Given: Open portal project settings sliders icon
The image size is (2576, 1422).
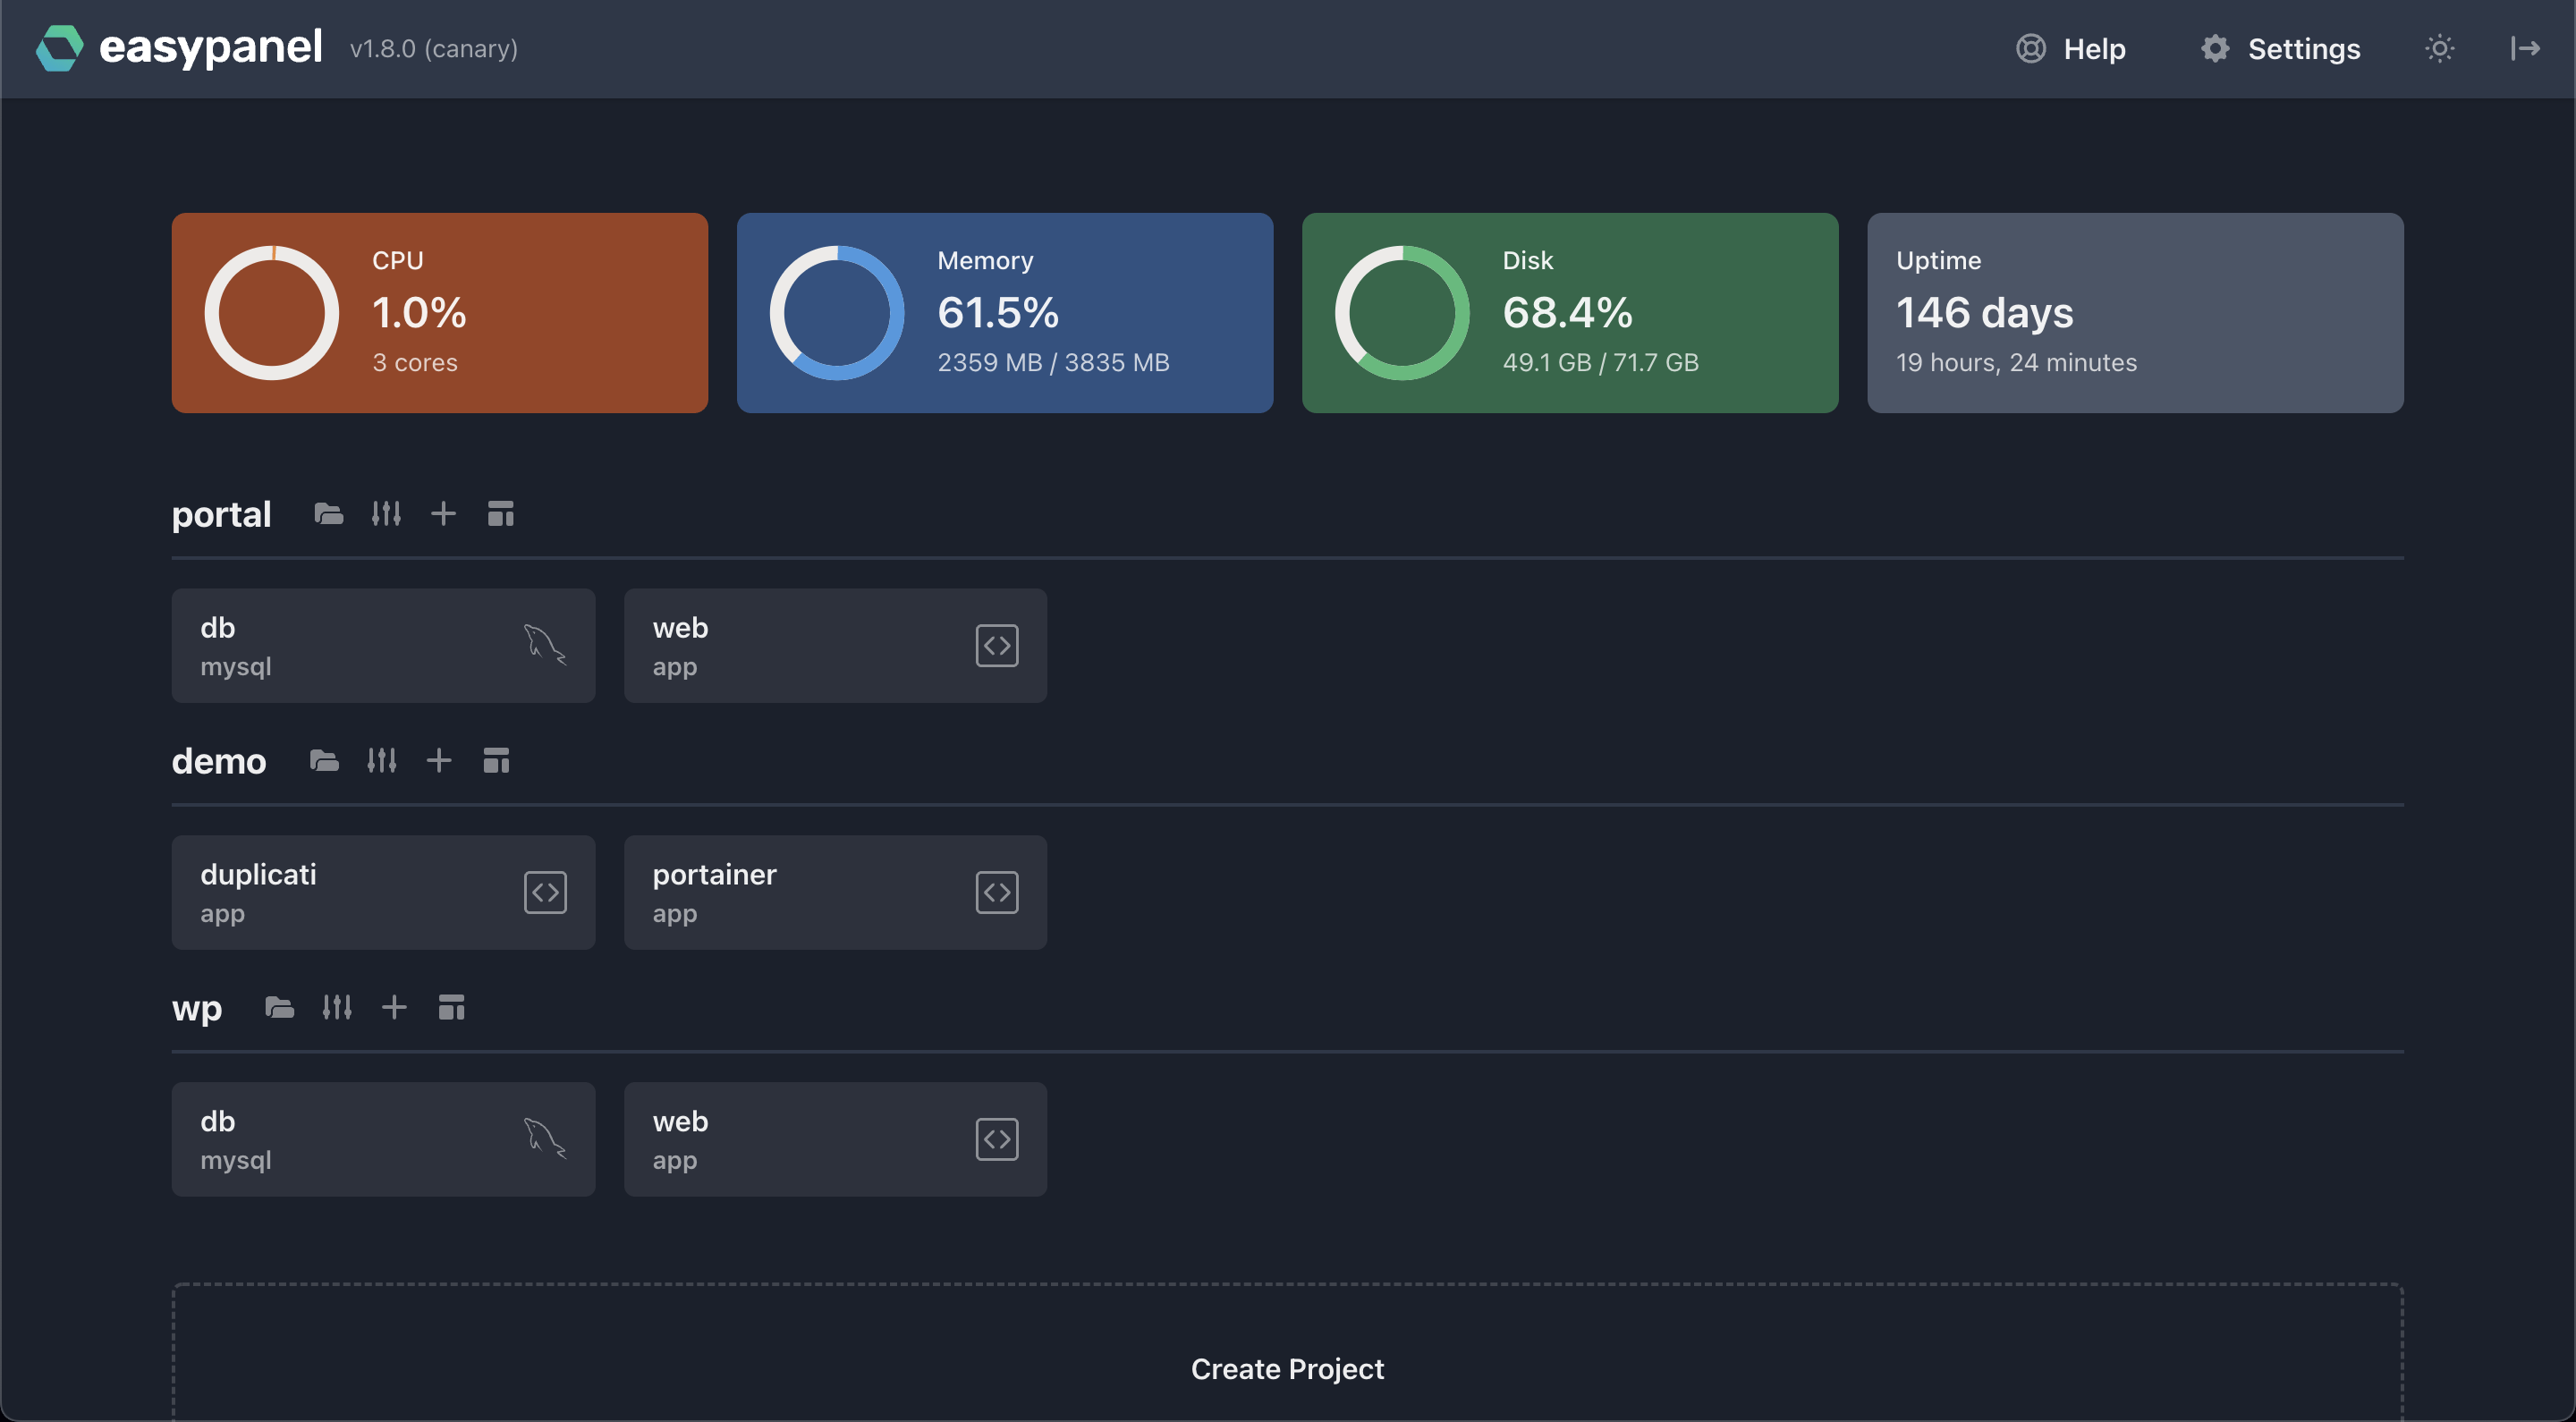Looking at the screenshot, I should (x=386, y=514).
